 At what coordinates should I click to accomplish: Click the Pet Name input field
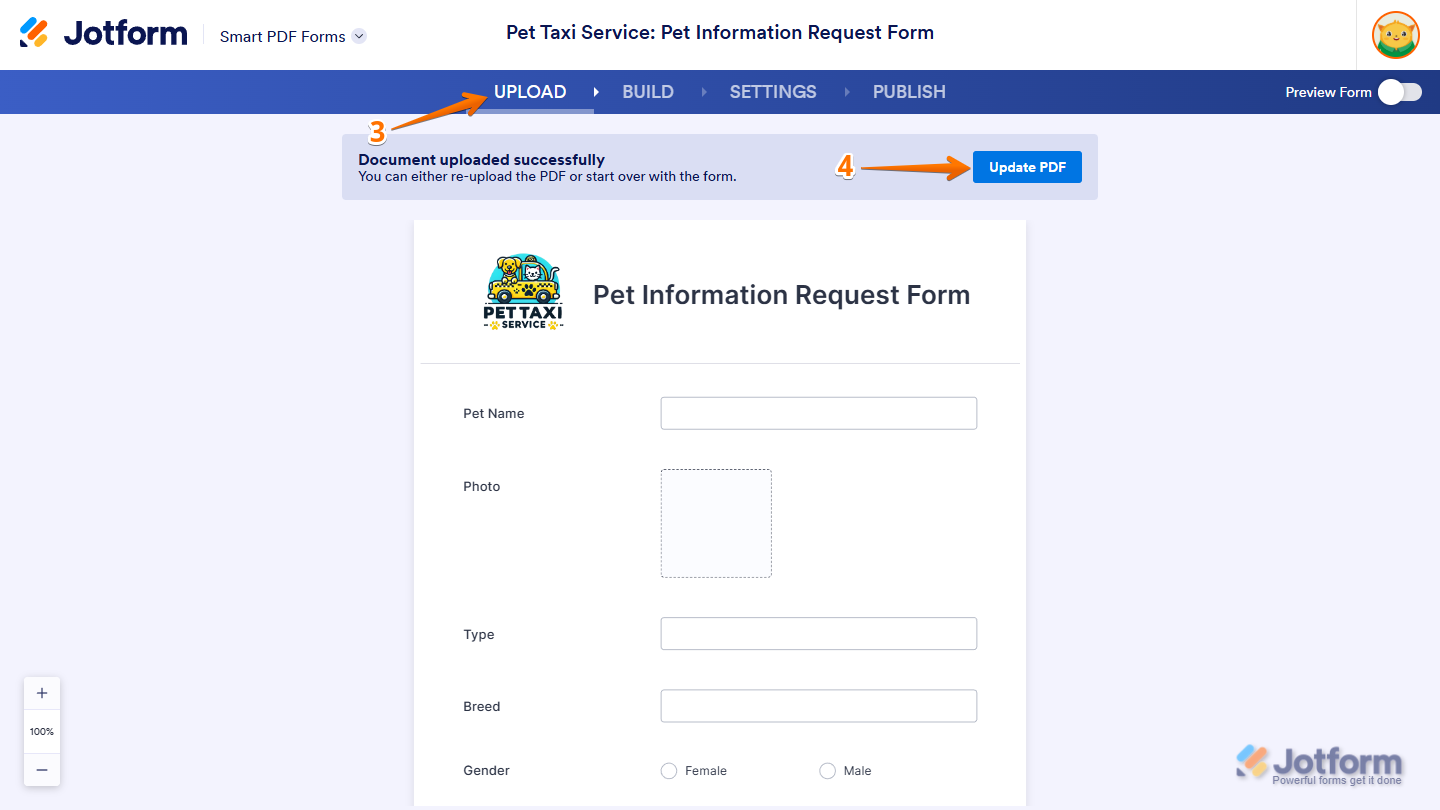point(818,413)
